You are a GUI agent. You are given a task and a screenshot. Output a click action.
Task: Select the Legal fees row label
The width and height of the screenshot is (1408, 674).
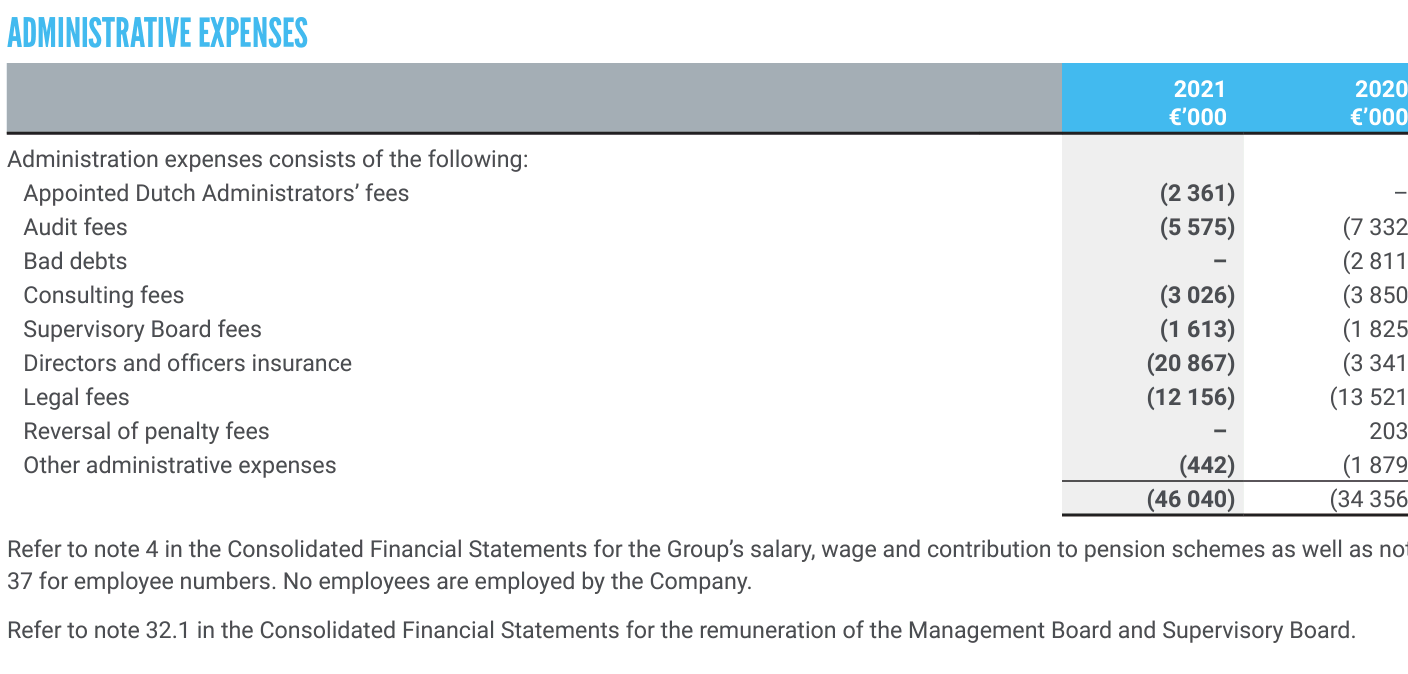[x=76, y=397]
